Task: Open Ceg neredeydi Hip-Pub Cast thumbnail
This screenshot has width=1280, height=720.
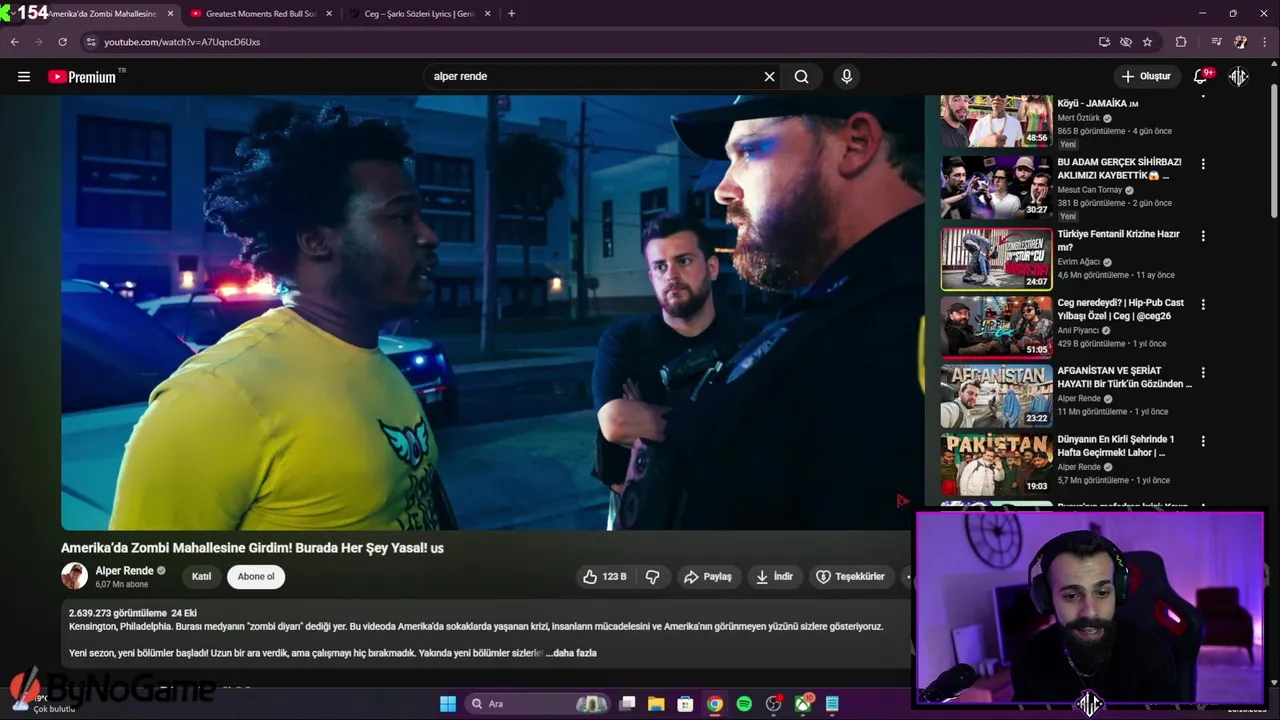Action: (996, 327)
